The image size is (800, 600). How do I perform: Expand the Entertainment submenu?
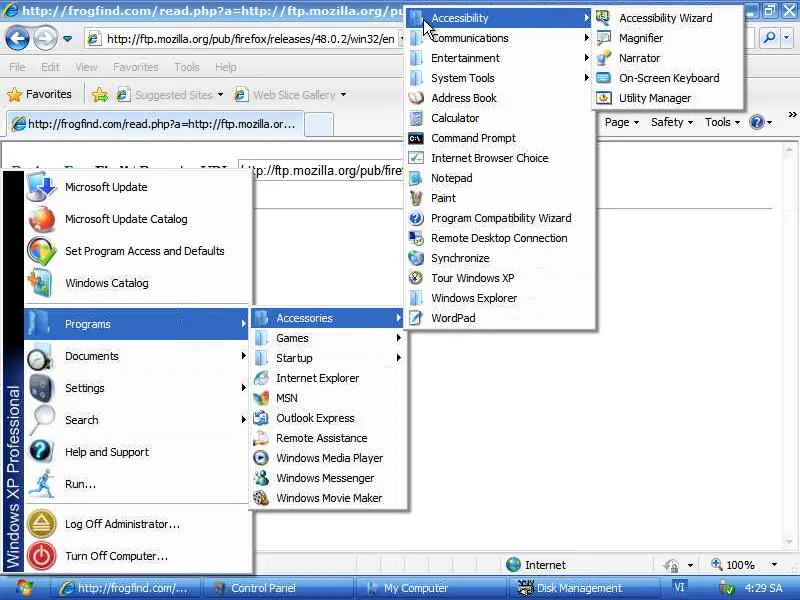point(500,58)
